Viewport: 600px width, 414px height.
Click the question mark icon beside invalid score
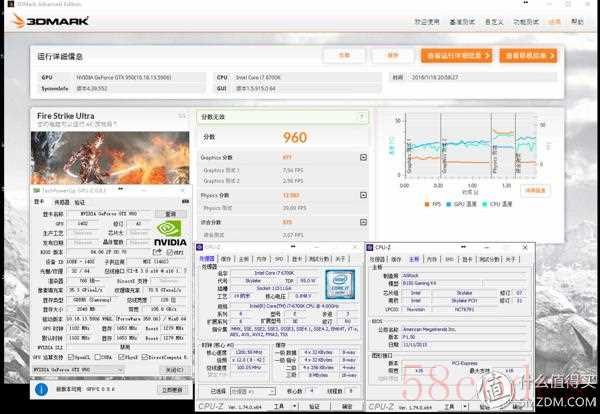coord(361,117)
